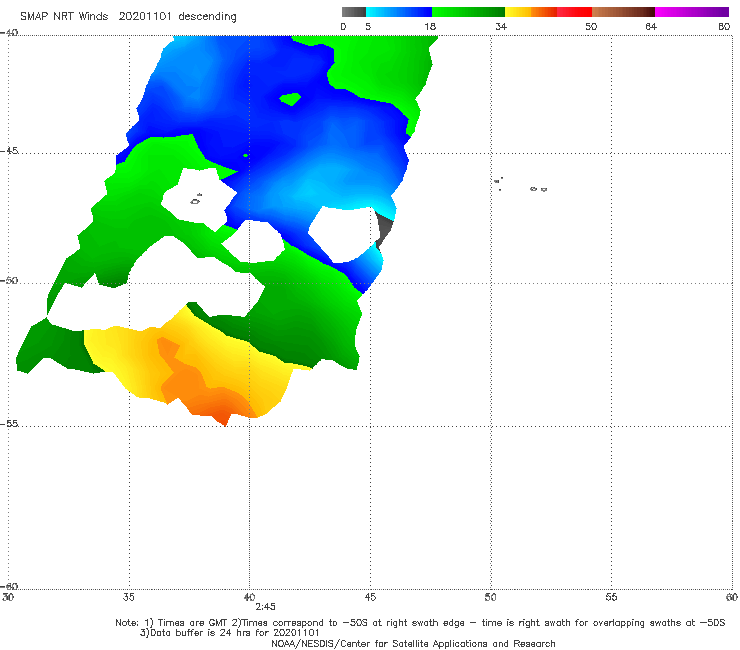Click the color bar label '34'
The image size is (740, 650).
[x=501, y=26]
